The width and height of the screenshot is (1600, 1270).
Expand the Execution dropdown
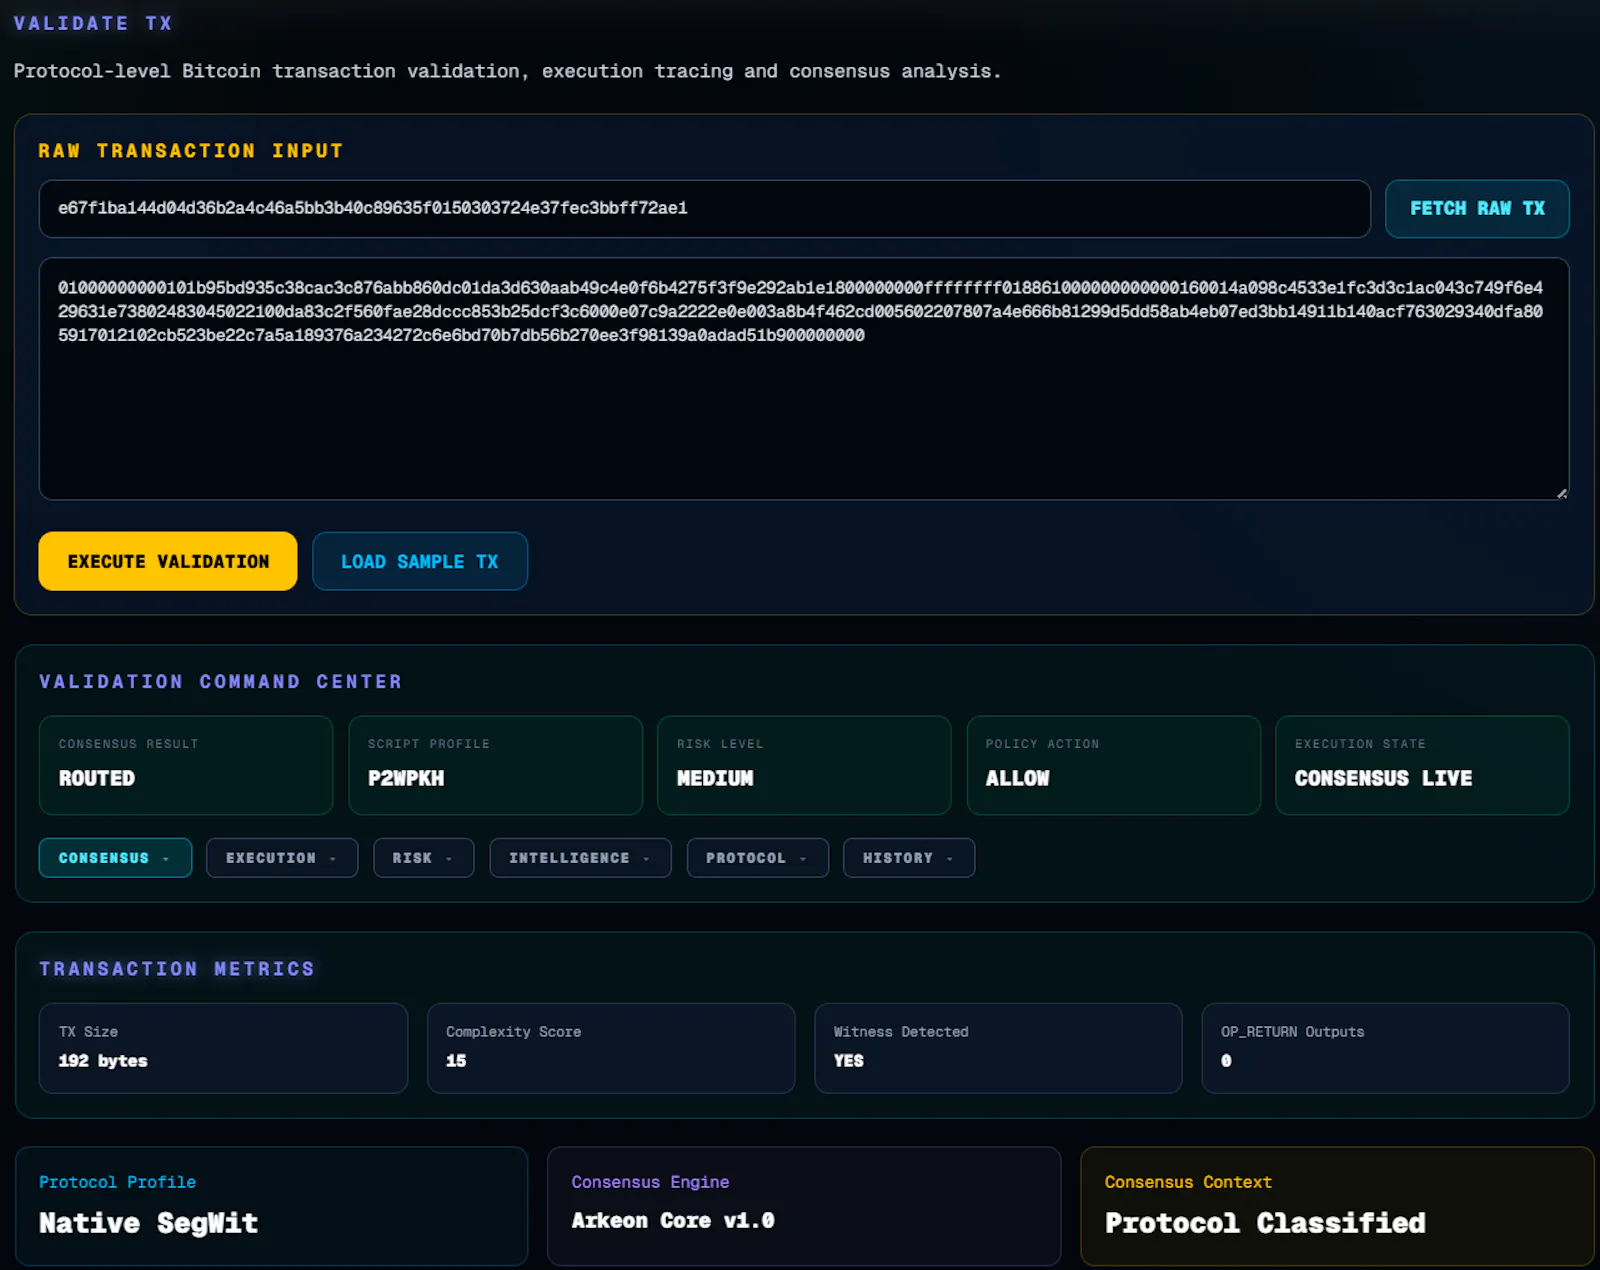282,858
